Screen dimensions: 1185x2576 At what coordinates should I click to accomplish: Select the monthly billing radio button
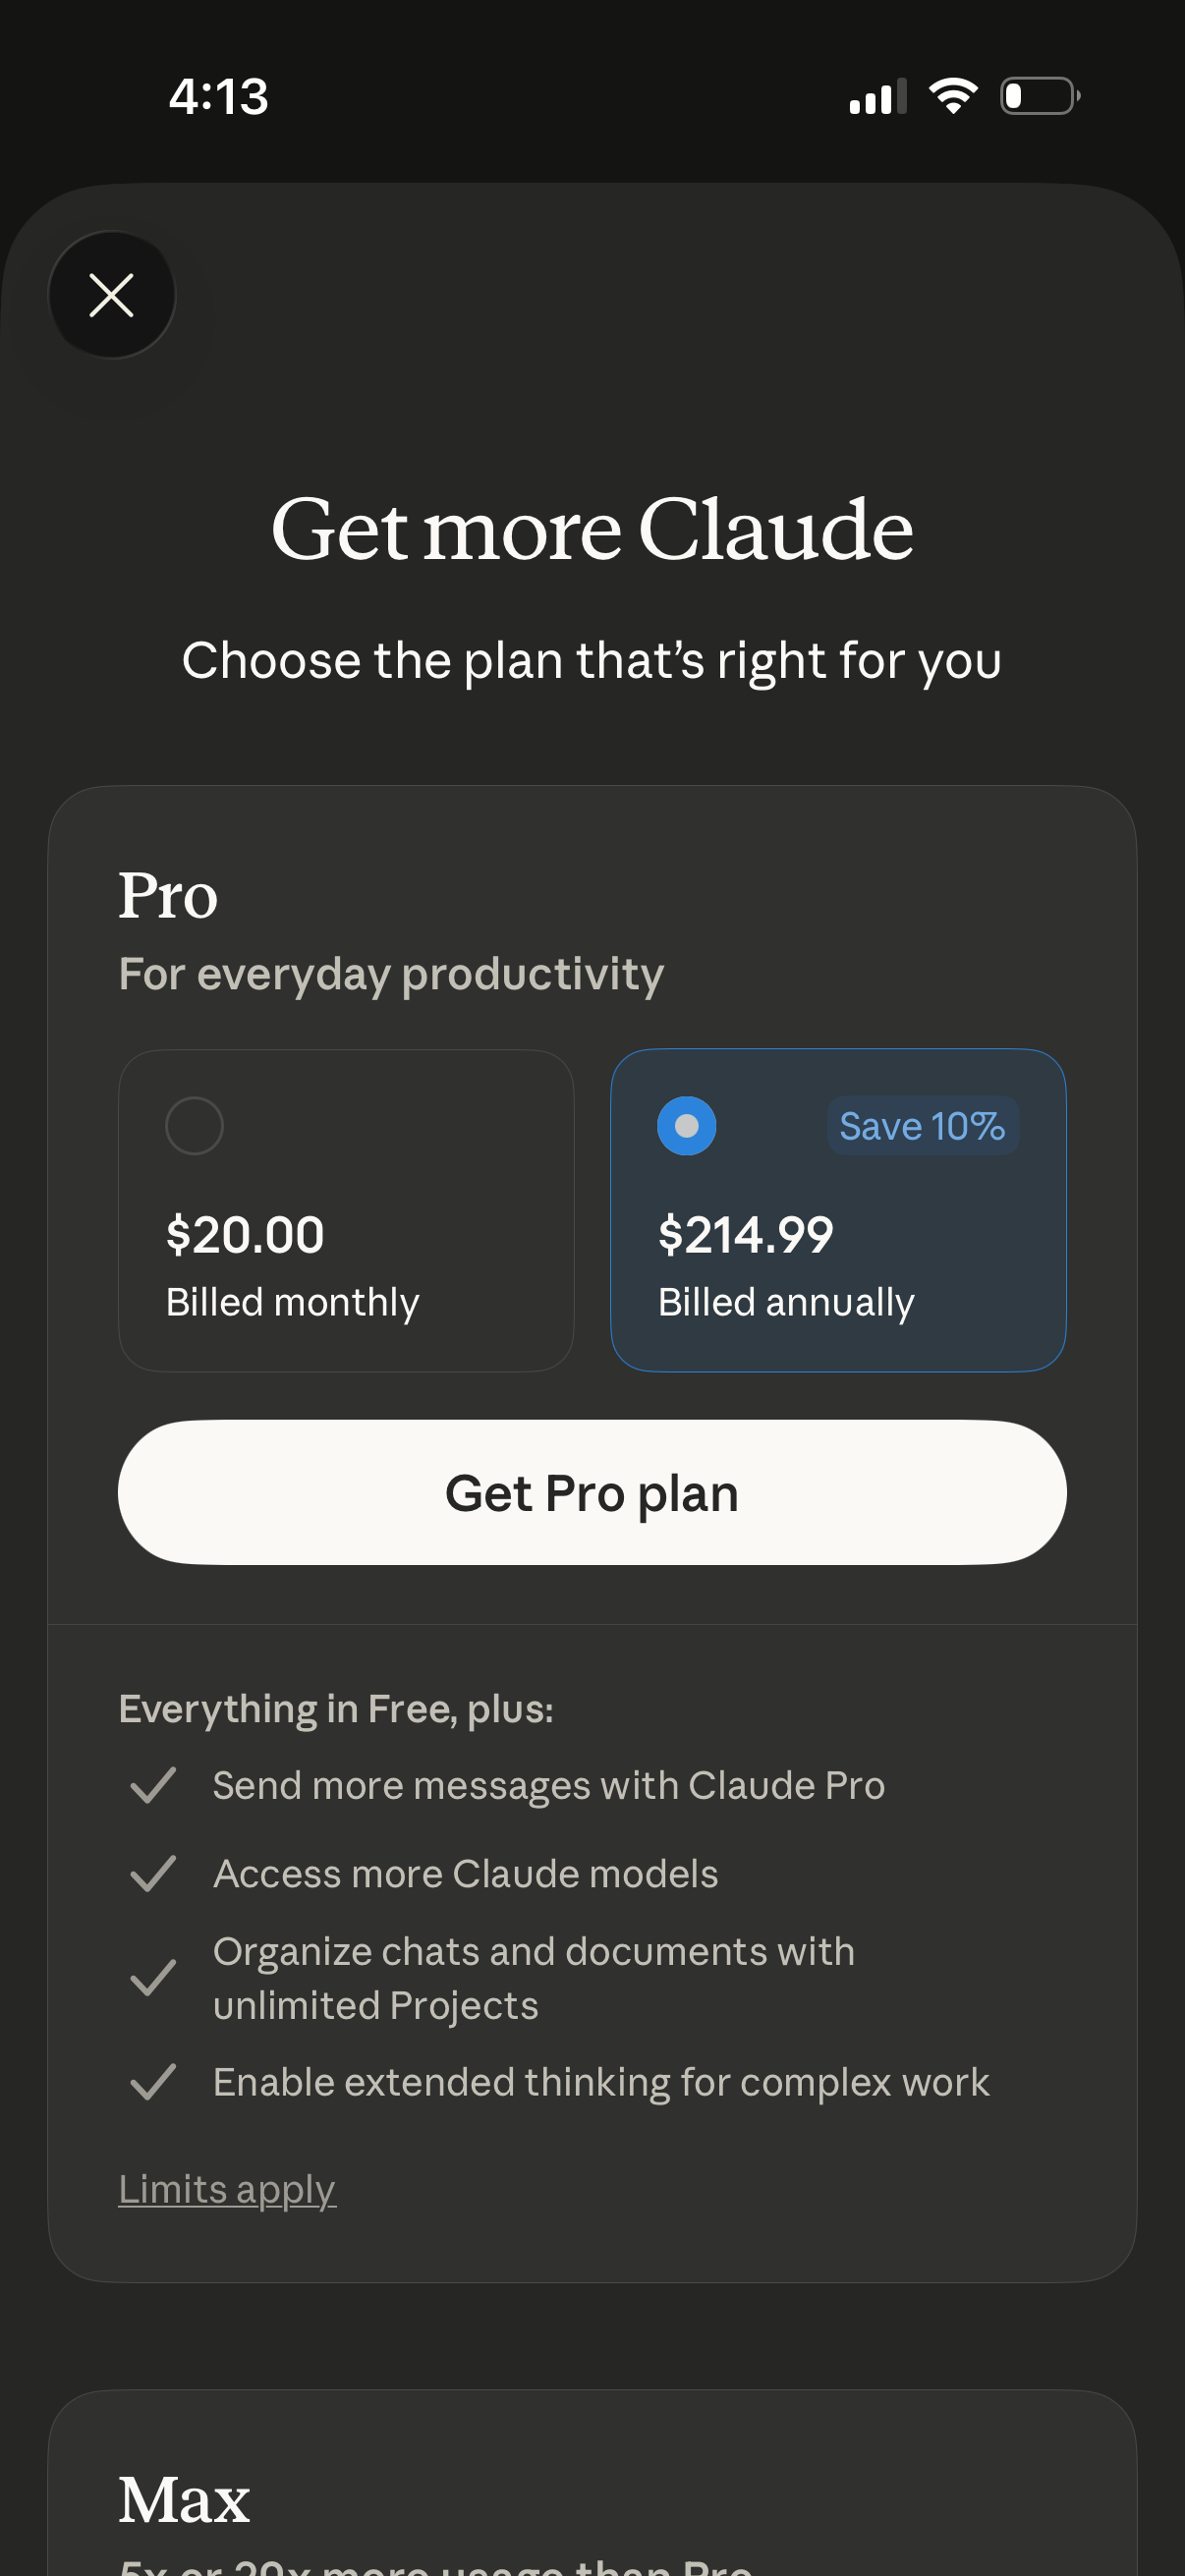click(x=196, y=1125)
